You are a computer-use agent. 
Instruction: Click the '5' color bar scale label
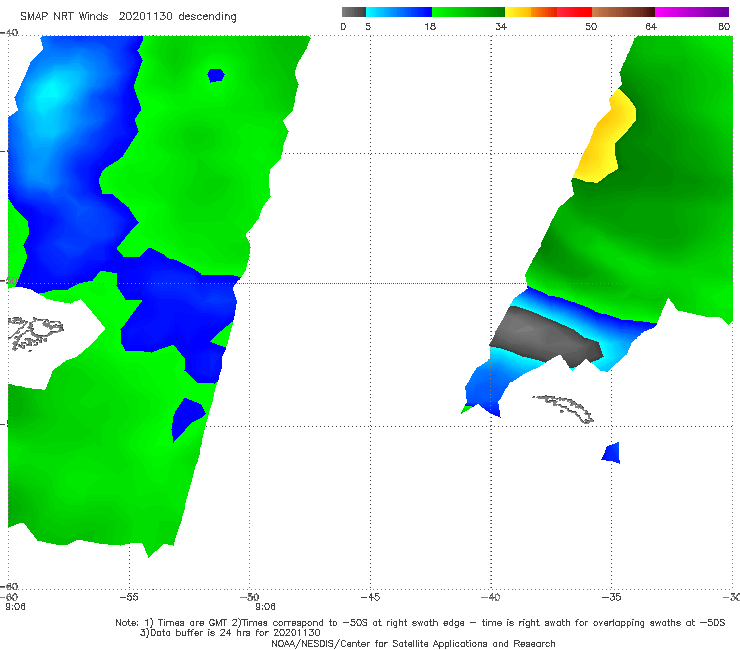point(368,26)
